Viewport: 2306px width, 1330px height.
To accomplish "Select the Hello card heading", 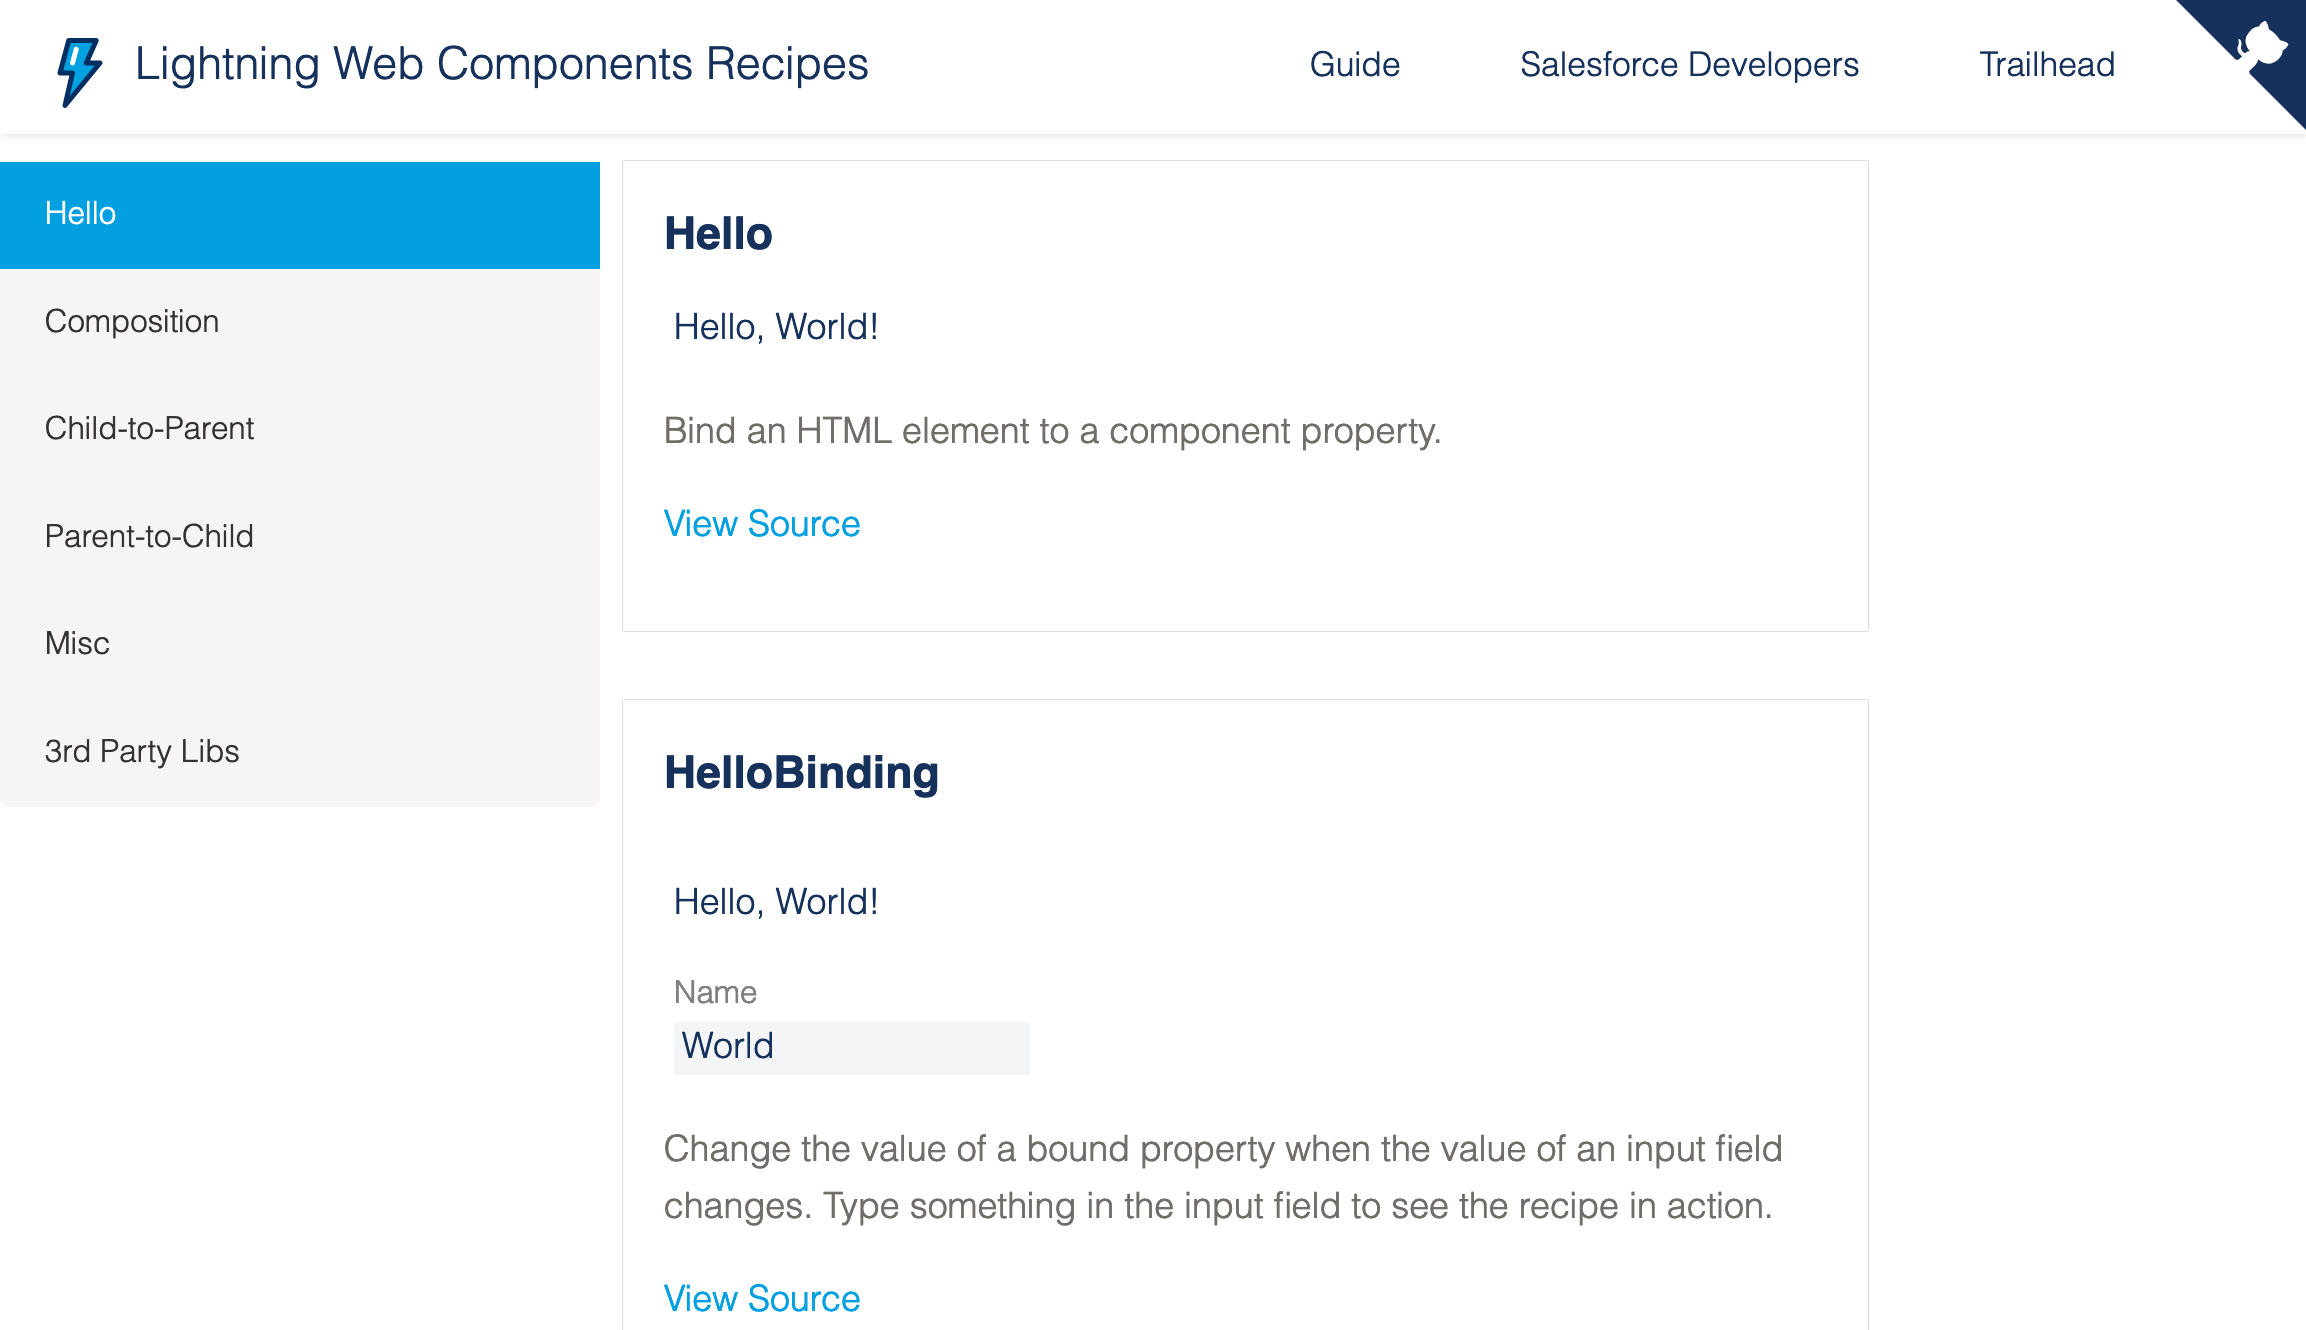I will pos(718,233).
